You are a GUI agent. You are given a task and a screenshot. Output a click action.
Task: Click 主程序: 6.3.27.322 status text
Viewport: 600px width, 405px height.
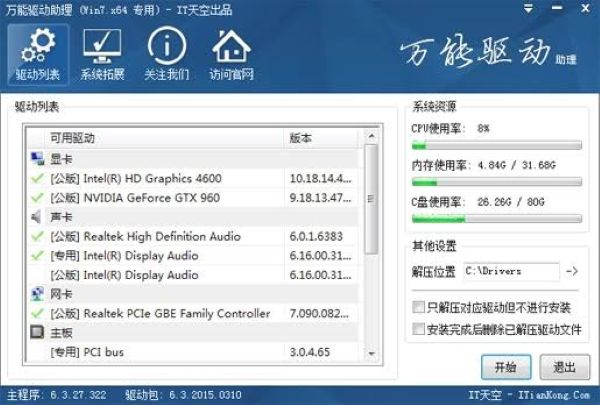click(57, 395)
